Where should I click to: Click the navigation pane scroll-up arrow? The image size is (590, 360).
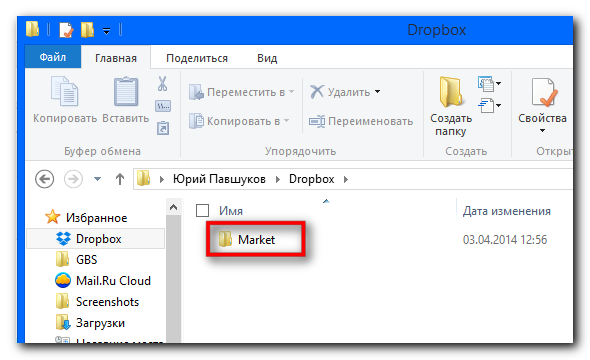(x=173, y=207)
